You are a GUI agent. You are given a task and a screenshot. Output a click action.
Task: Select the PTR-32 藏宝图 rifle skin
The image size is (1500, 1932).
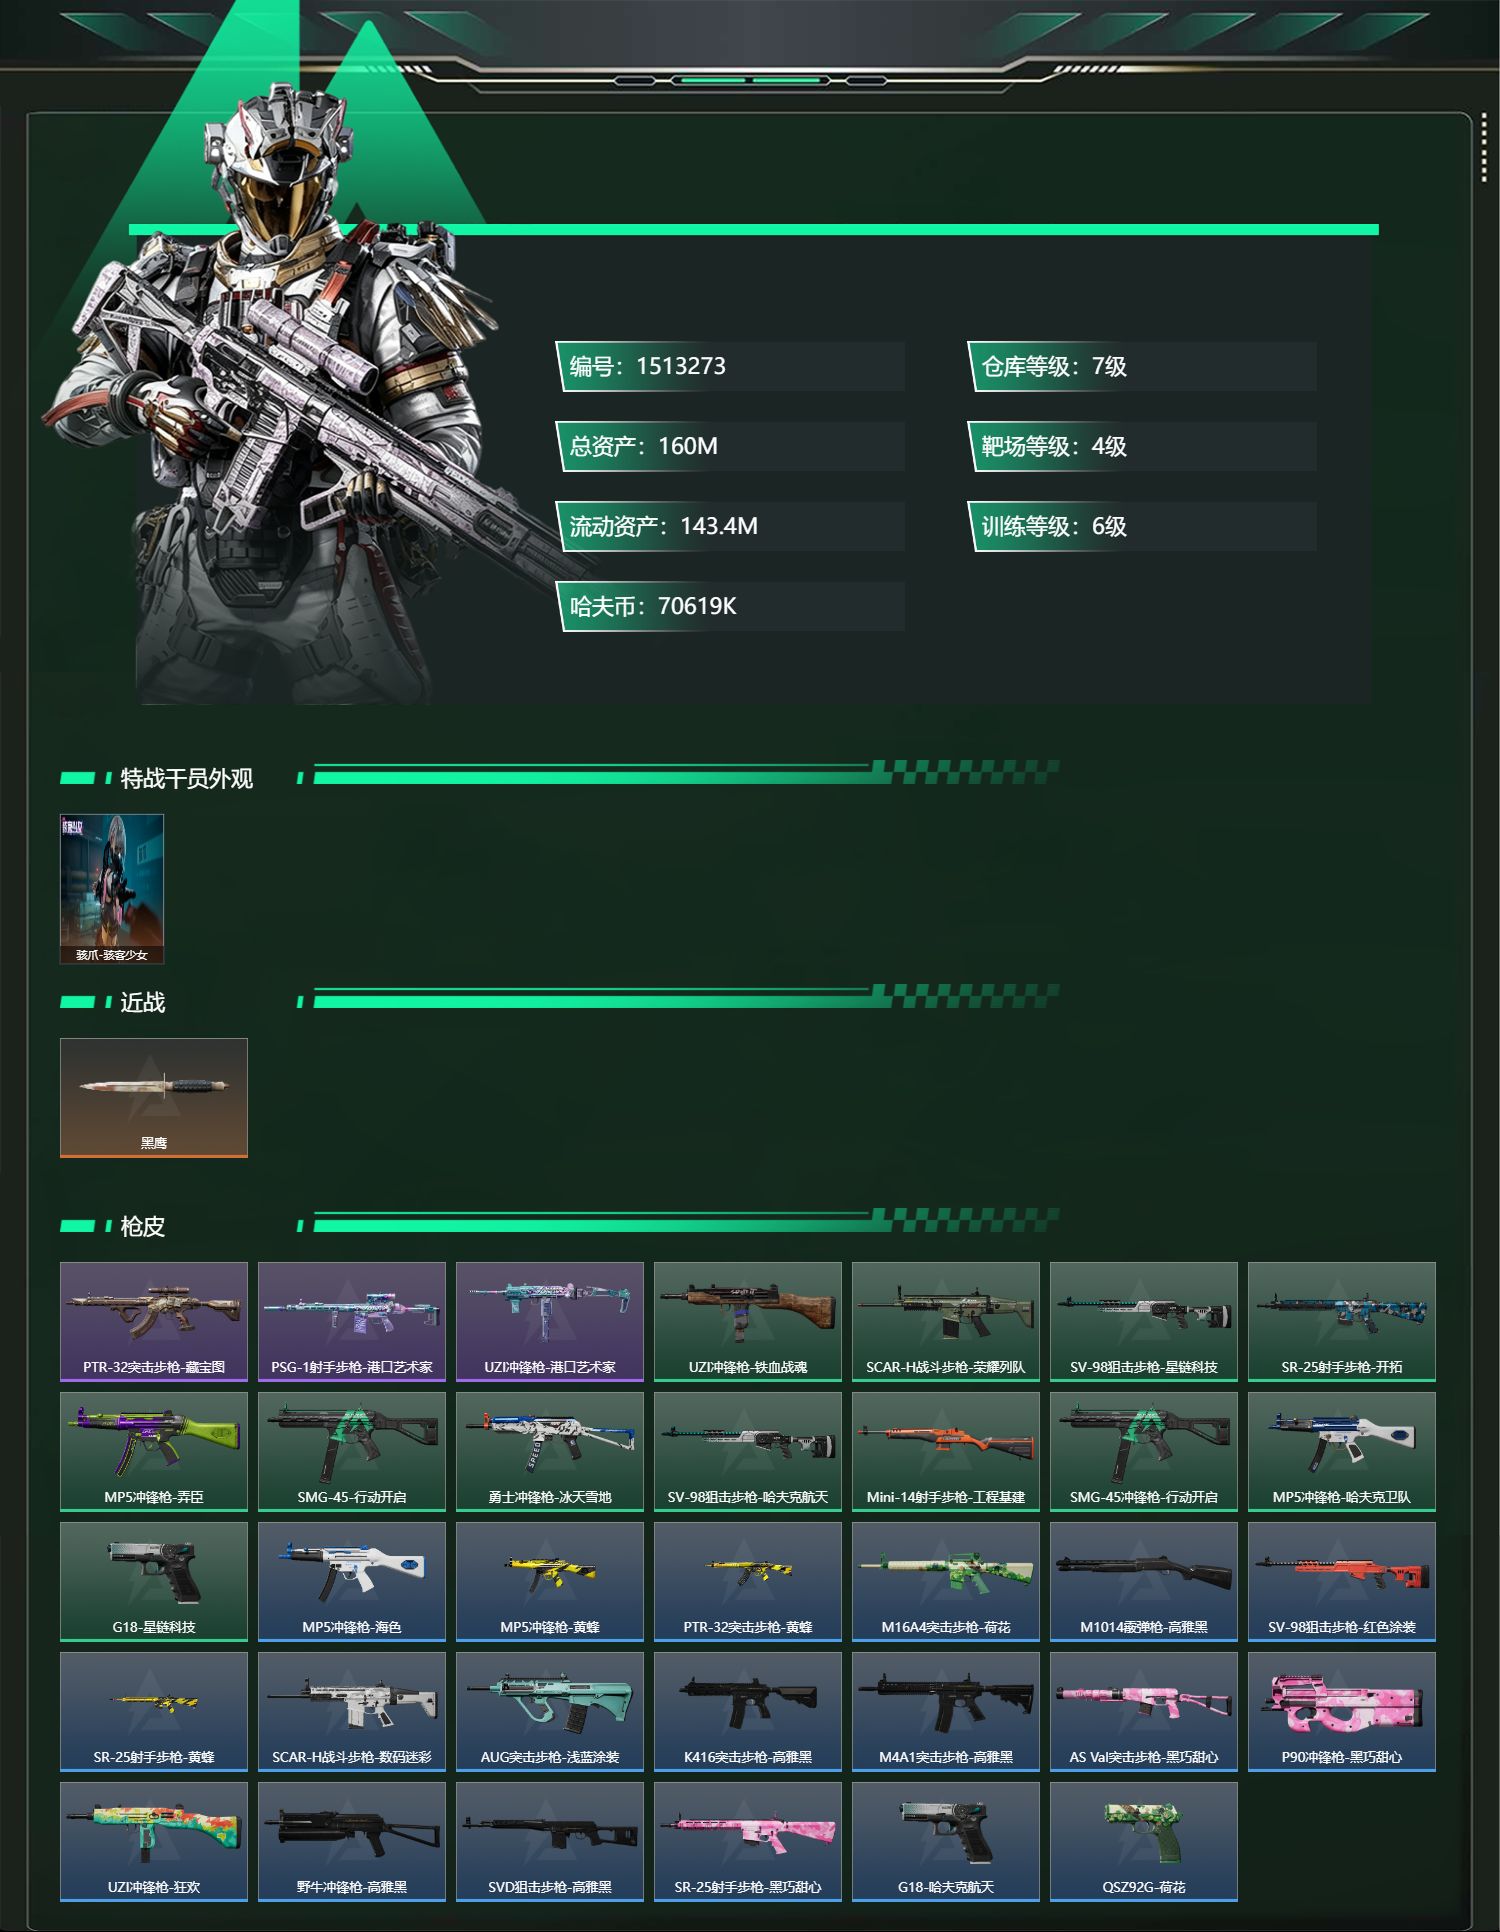point(154,1321)
